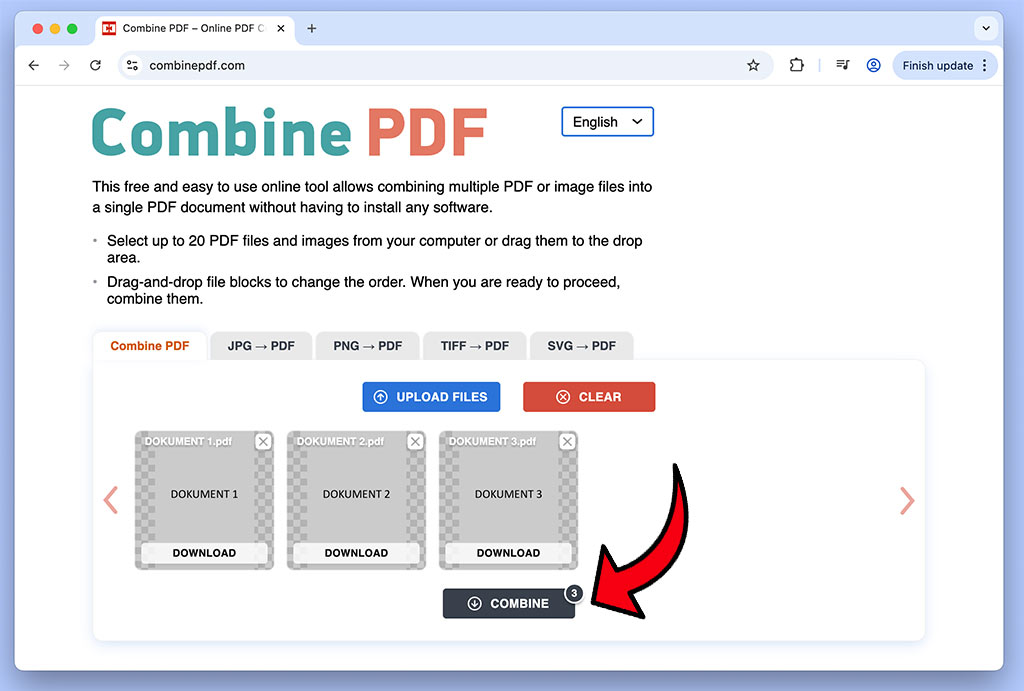Click the right carousel arrow
This screenshot has width=1024, height=691.
pyautogui.click(x=907, y=500)
